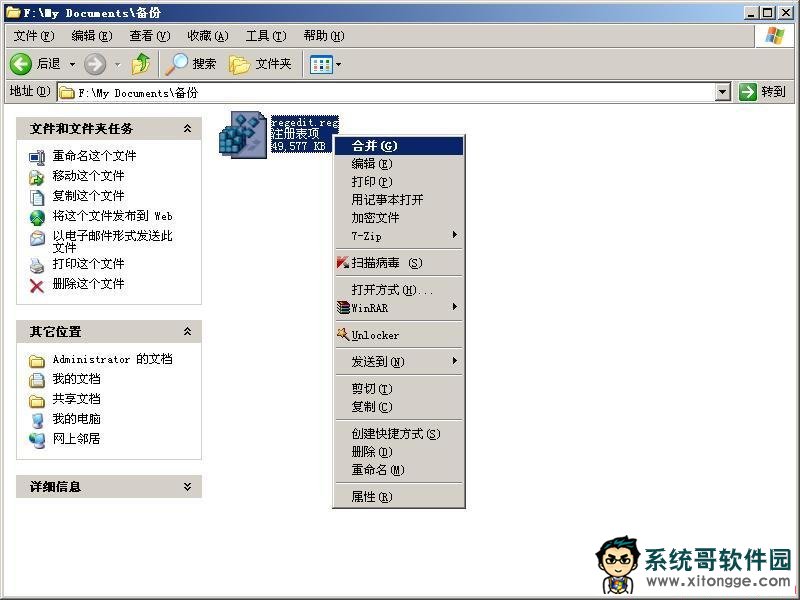Image resolution: width=800 pixels, height=600 pixels.
Task: Expand the Details panel section
Action: click(x=187, y=487)
